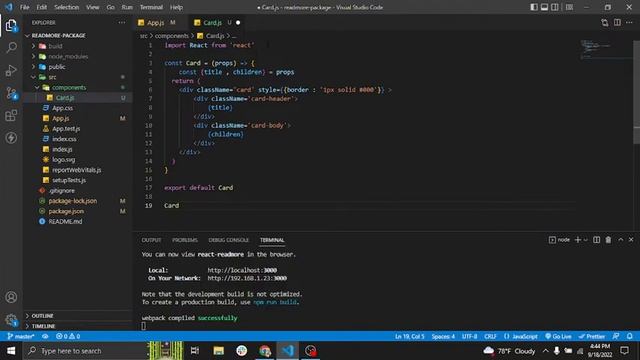Split the terminal pane
This screenshot has width=640, height=360.
coord(596,240)
